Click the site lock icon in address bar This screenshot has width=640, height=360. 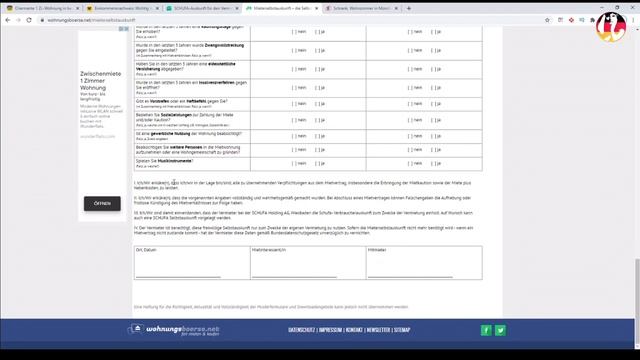(42, 20)
